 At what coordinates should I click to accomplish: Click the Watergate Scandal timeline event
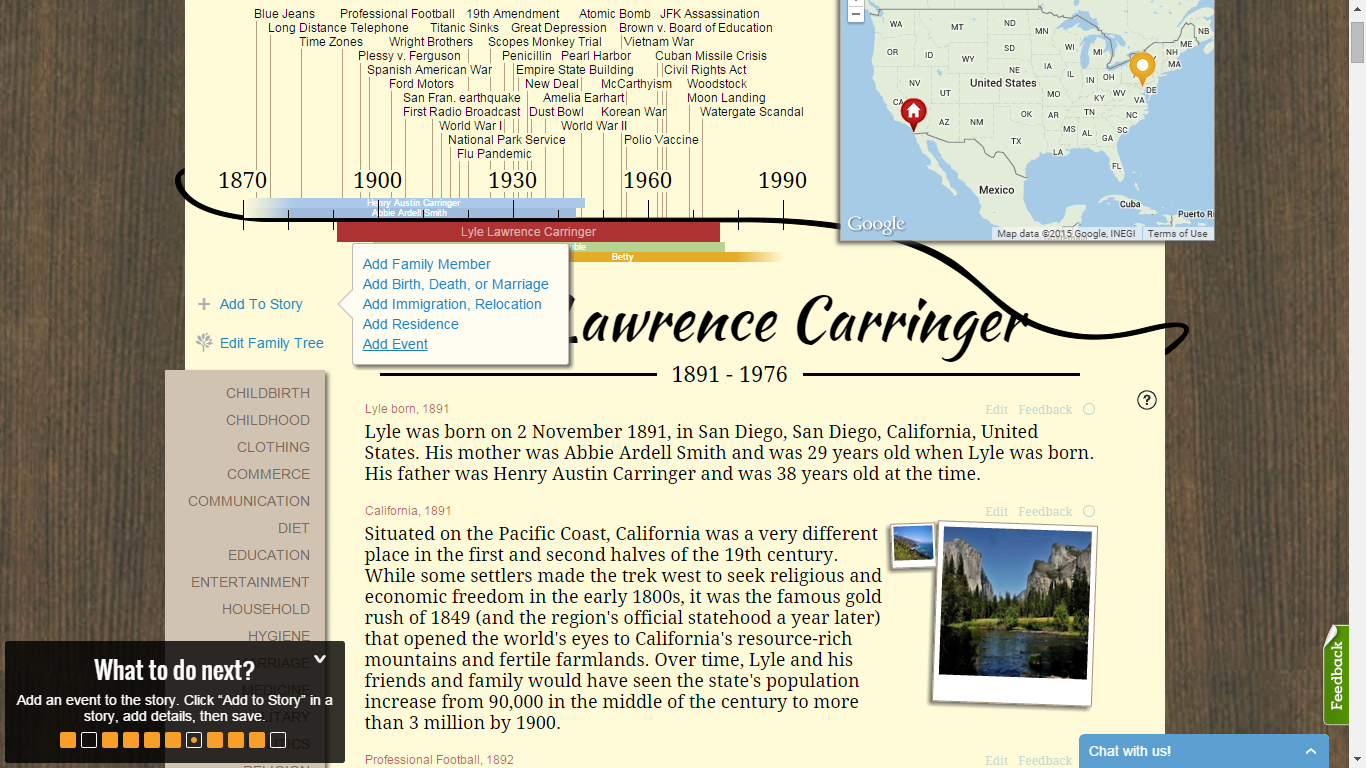pyautogui.click(x=752, y=112)
